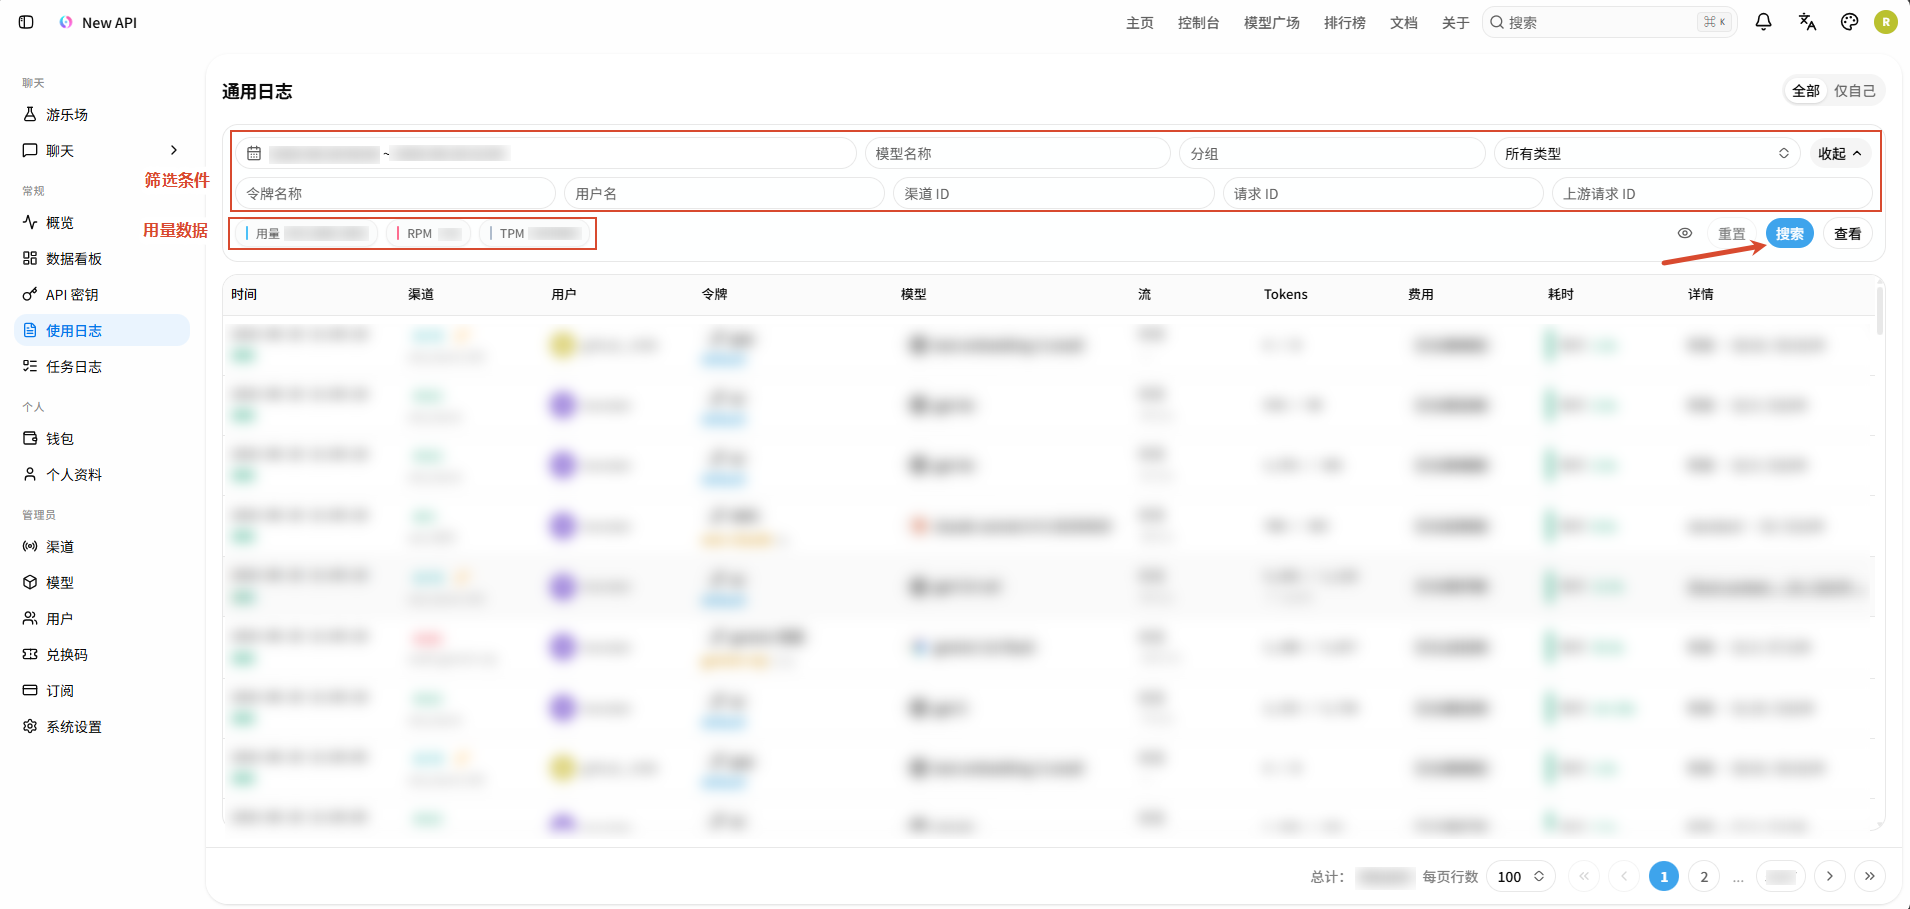This screenshot has height=909, width=1910.
Task: Open 游乐场 in sidebar
Action: (102, 115)
